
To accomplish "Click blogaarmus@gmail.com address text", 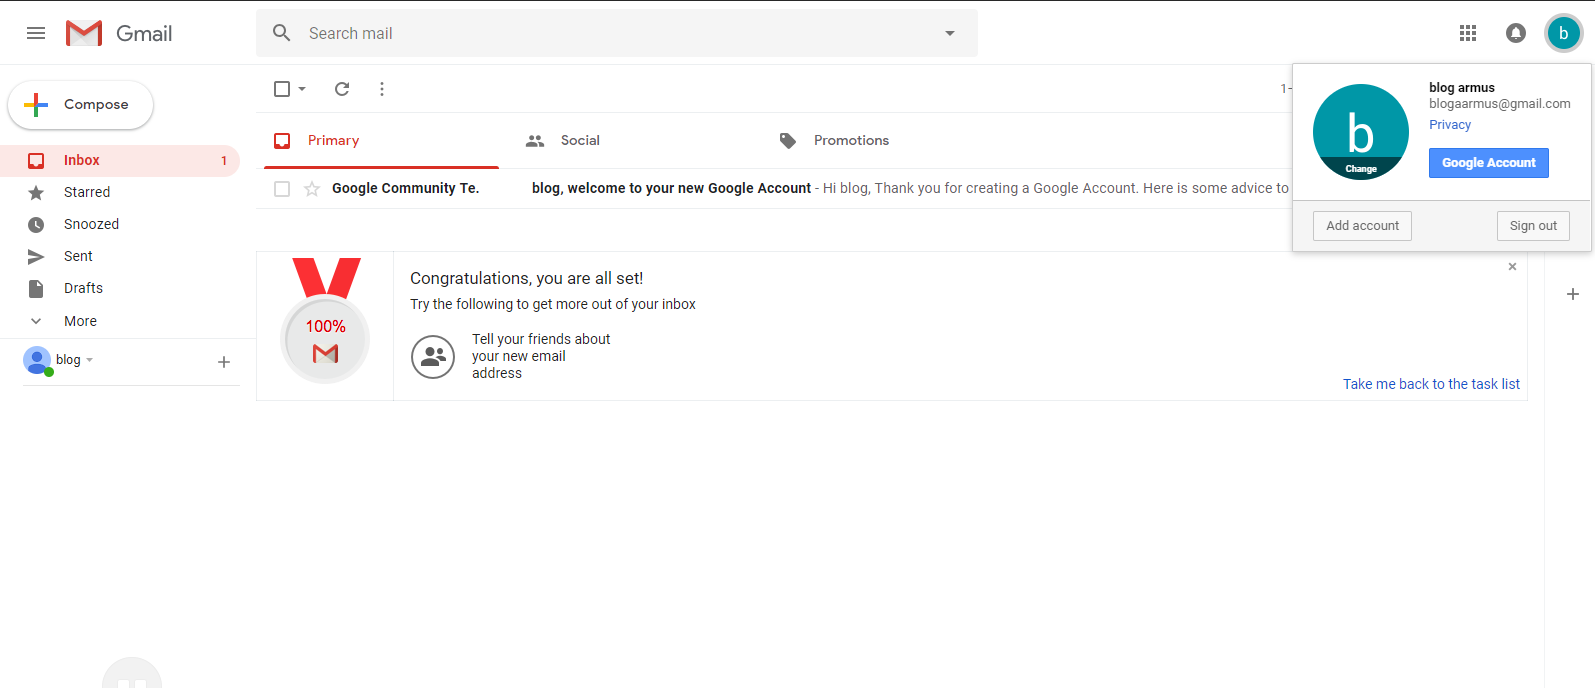I will click(x=1500, y=104).
